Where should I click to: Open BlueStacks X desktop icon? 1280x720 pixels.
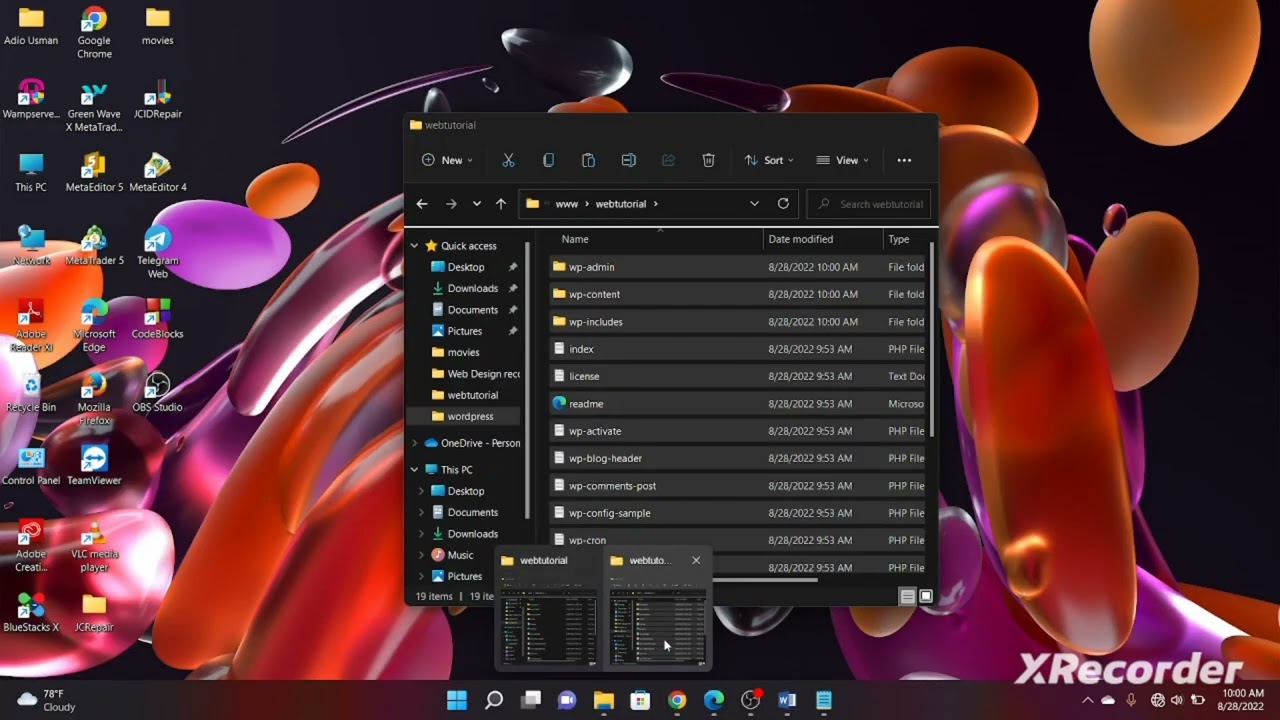pos(31,612)
